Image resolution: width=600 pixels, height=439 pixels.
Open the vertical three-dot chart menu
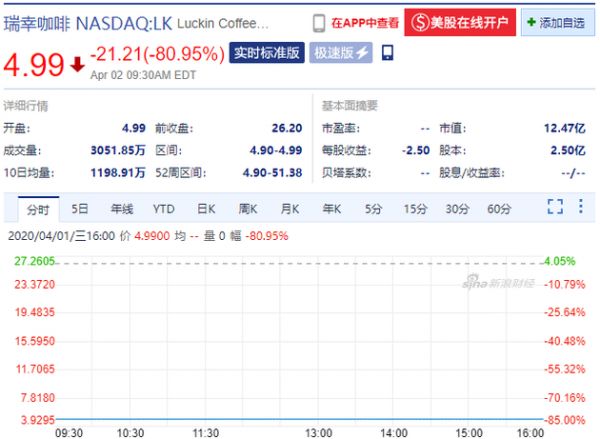[580, 208]
